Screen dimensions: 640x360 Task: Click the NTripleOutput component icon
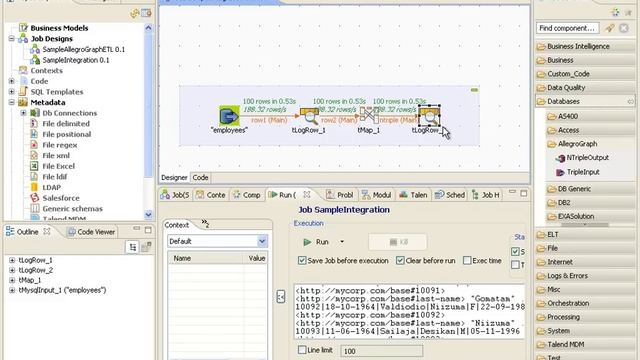(560, 158)
